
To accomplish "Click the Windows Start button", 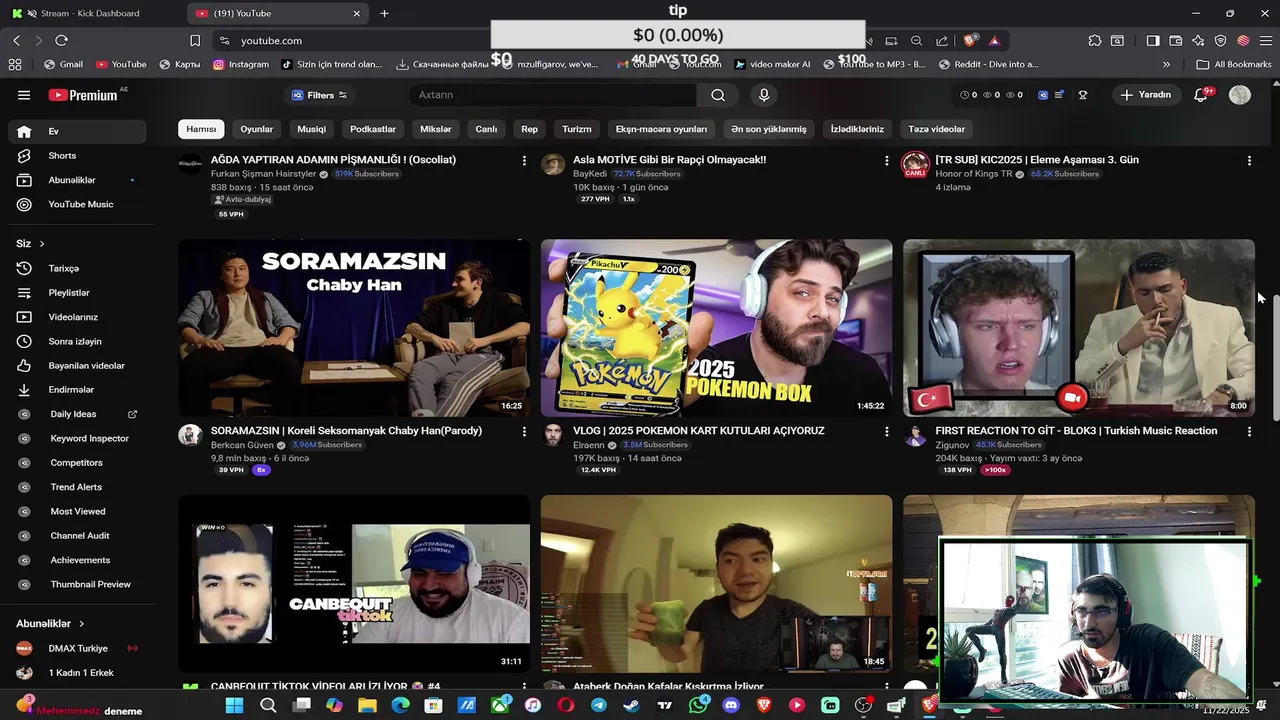I will (234, 705).
